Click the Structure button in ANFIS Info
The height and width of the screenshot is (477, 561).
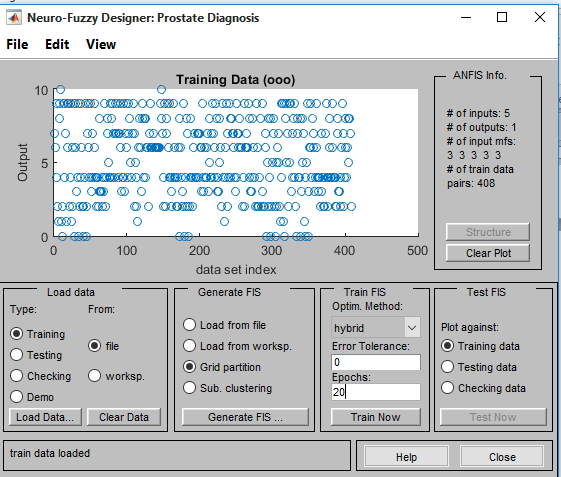point(488,232)
